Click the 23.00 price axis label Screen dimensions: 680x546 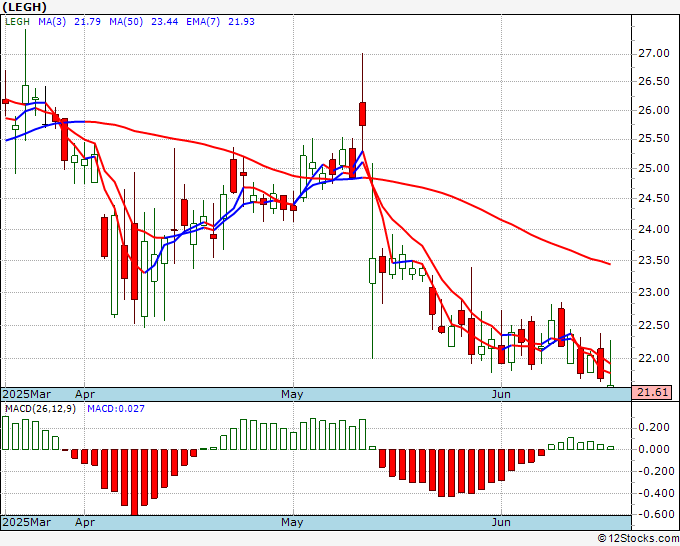(x=654, y=292)
